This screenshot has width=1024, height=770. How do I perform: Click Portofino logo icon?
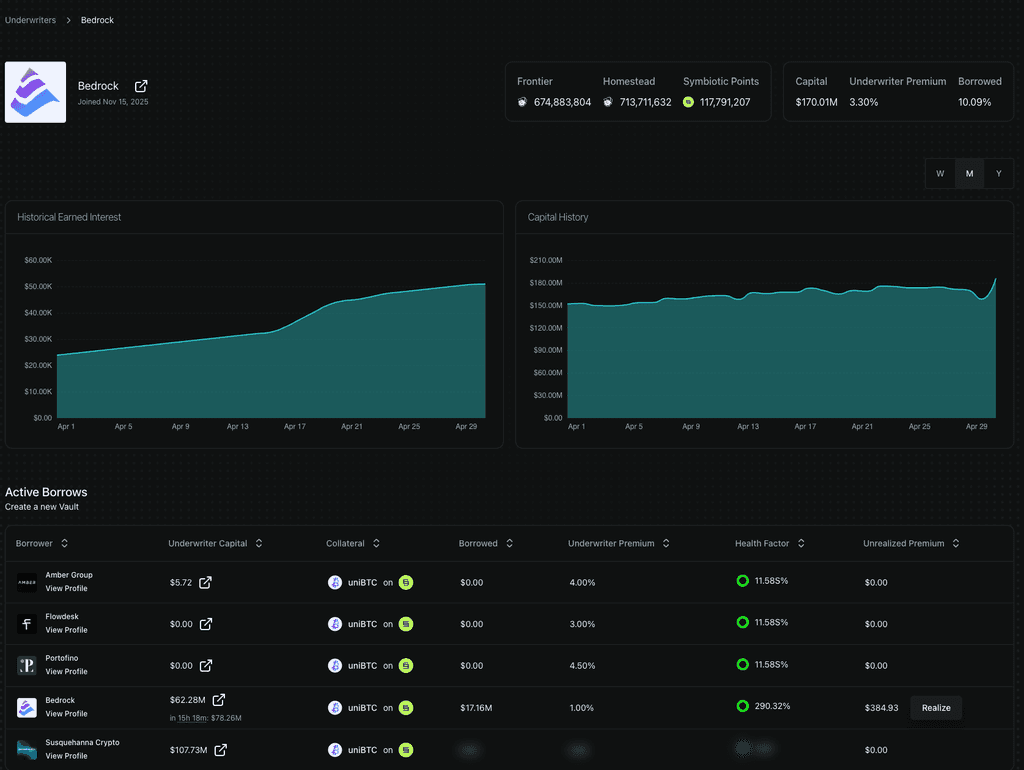point(27,666)
